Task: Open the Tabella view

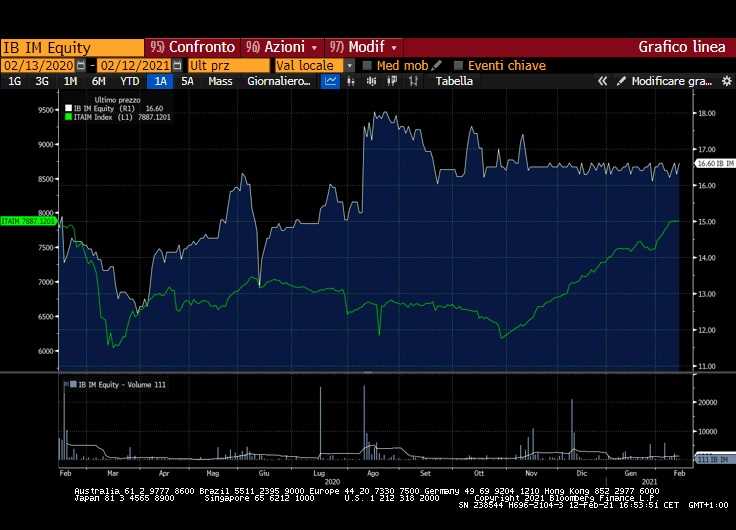Action: point(454,81)
